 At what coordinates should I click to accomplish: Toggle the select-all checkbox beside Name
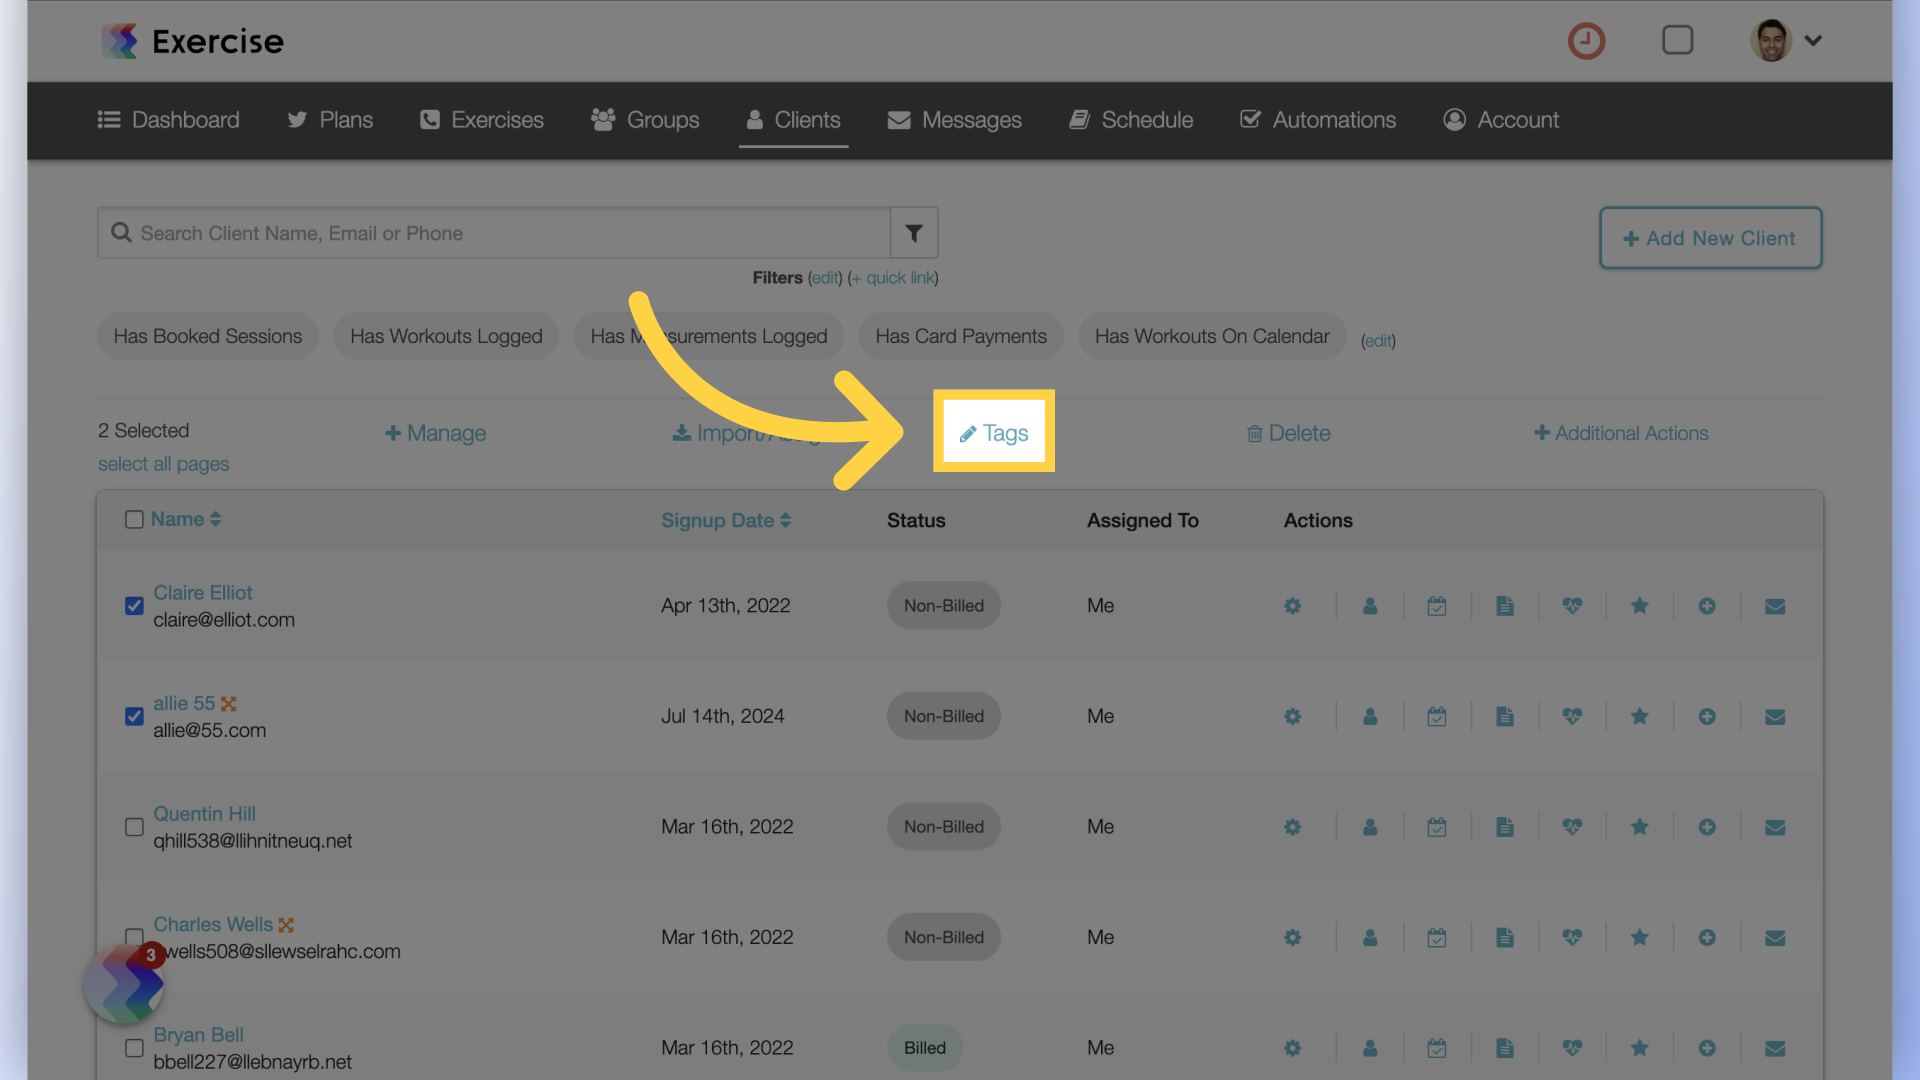(x=134, y=520)
